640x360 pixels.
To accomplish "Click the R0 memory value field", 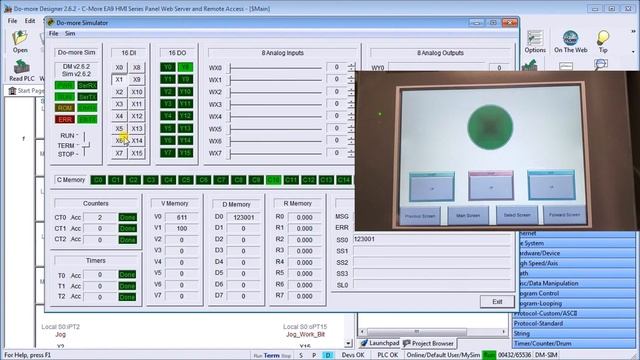I will pyautogui.click(x=304, y=218).
